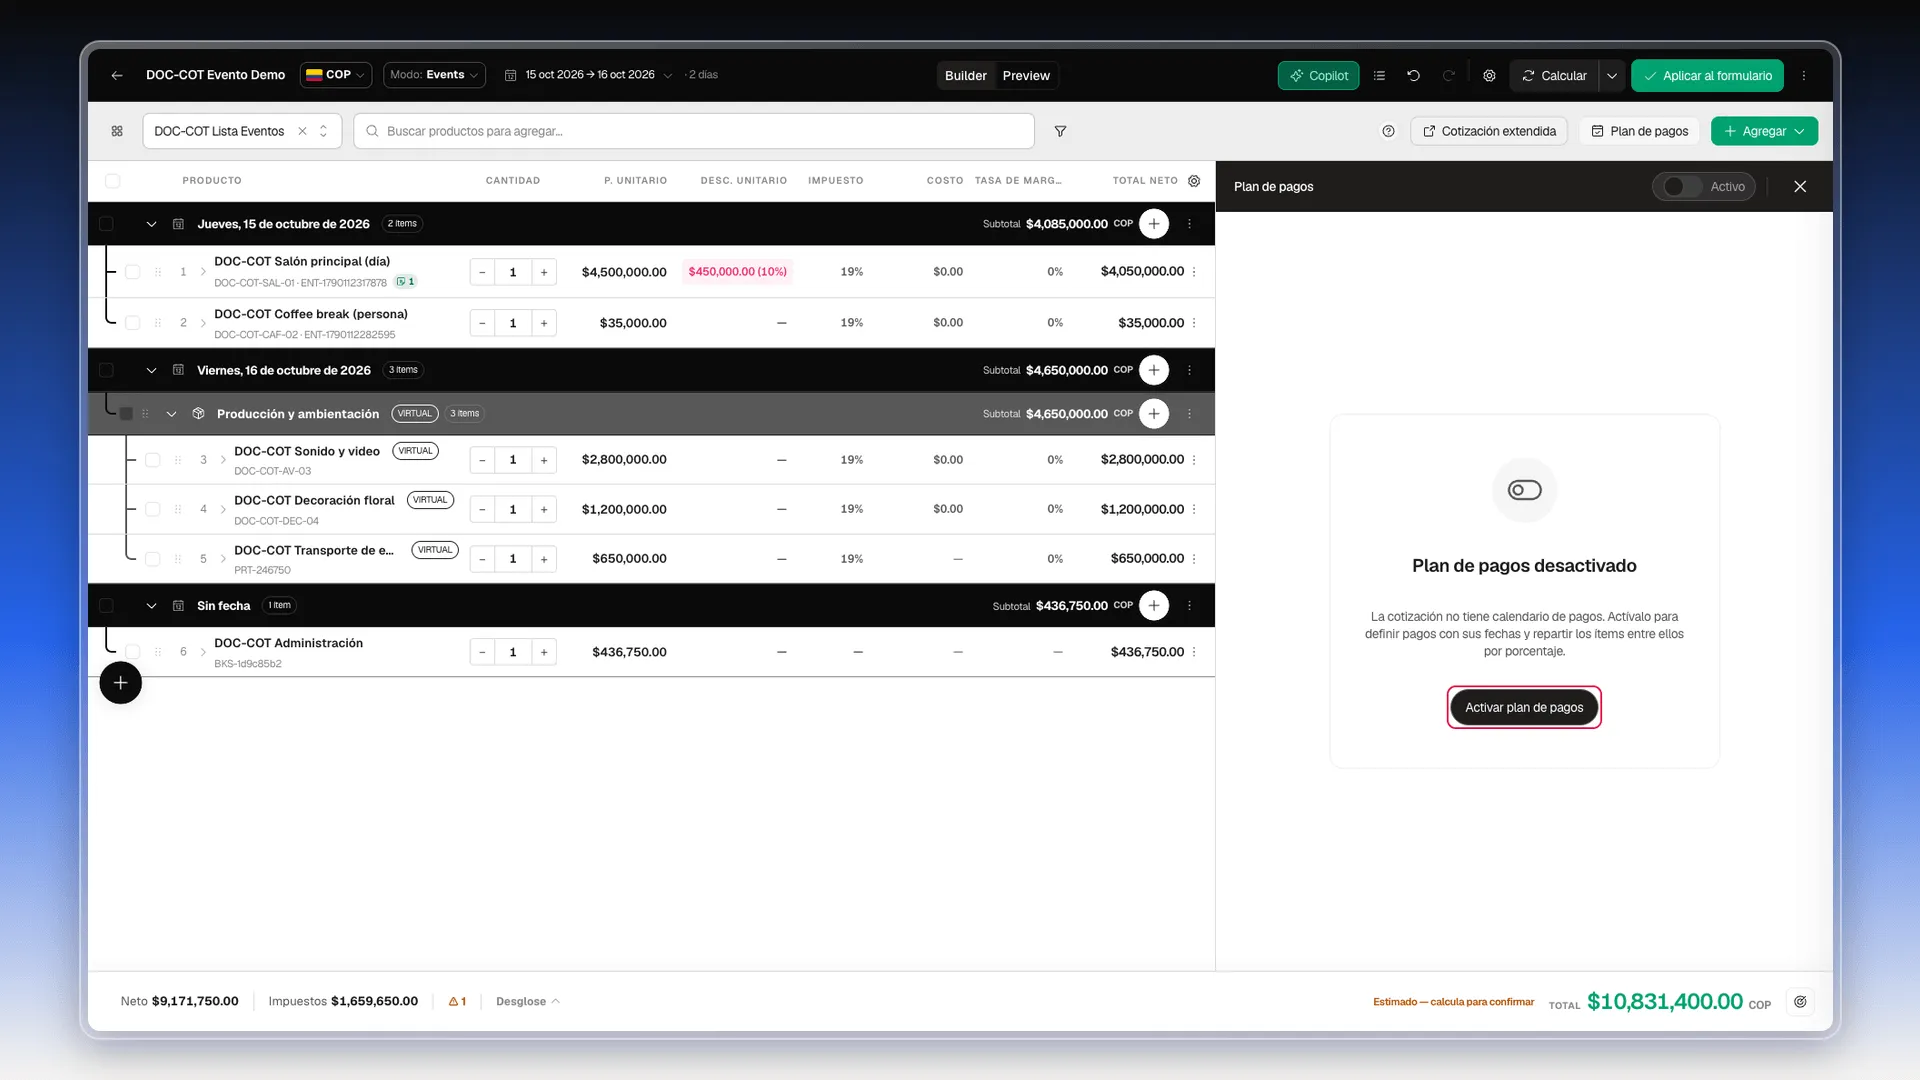Viewport: 1920px width, 1080px height.
Task: Open the date range 15 oct to 16 oct picker
Action: point(589,75)
